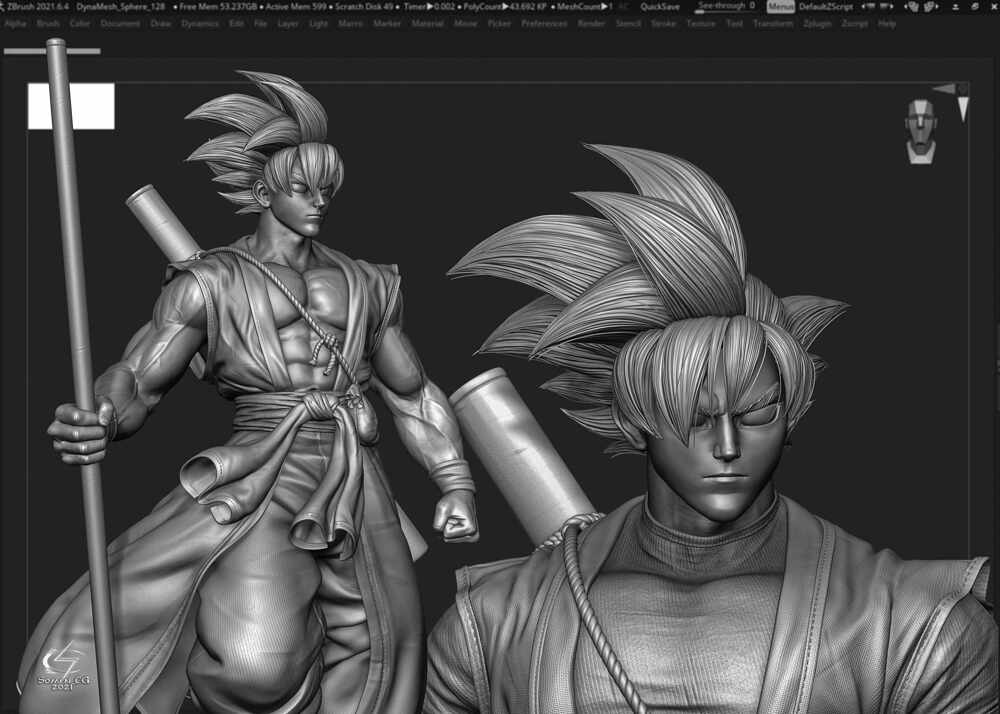Image resolution: width=1000 pixels, height=714 pixels.
Task: Open the File menu
Action: point(261,24)
